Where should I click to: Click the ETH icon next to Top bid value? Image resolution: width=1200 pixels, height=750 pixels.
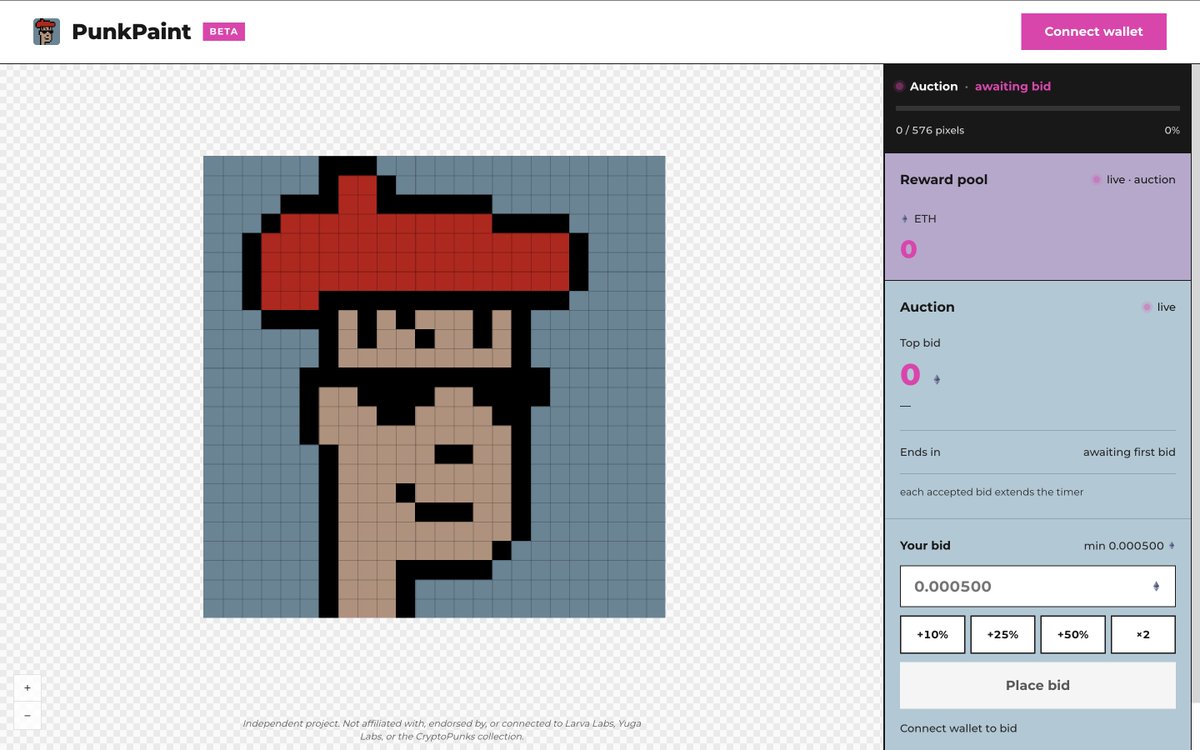coord(937,380)
